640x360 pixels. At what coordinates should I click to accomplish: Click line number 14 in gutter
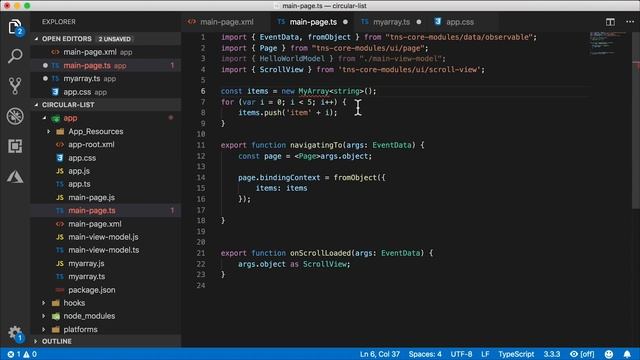[x=201, y=178]
